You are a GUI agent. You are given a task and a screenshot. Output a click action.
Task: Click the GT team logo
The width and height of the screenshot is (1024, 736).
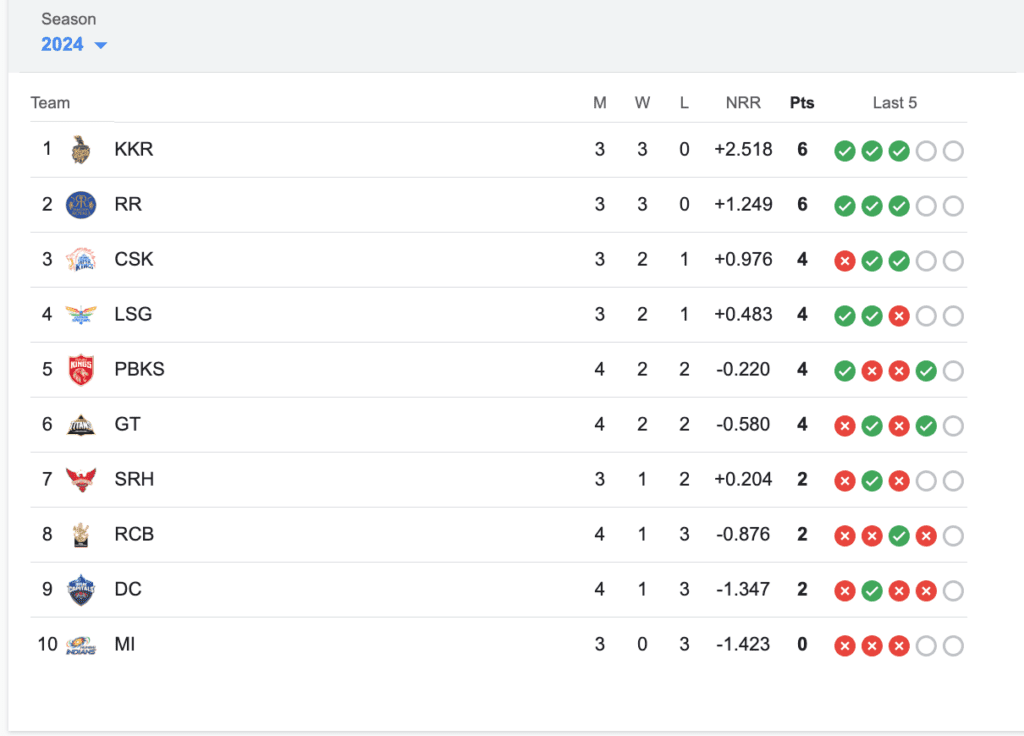79,424
